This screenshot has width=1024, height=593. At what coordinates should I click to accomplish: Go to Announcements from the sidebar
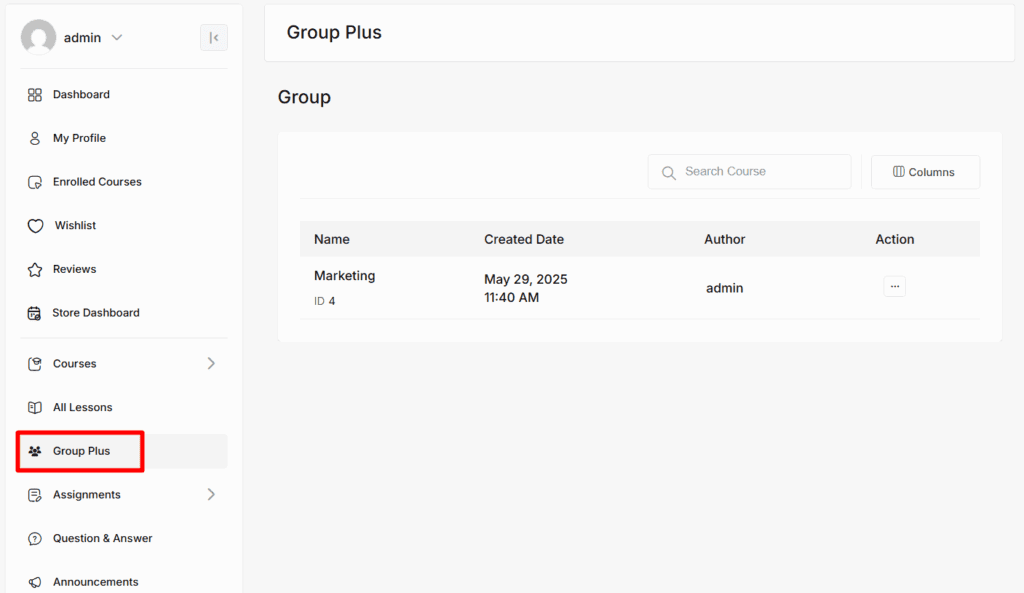(96, 581)
